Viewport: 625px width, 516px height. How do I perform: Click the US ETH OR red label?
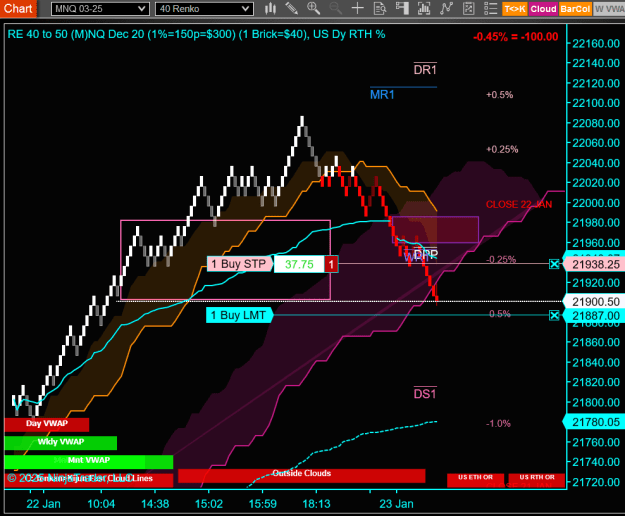[475, 479]
